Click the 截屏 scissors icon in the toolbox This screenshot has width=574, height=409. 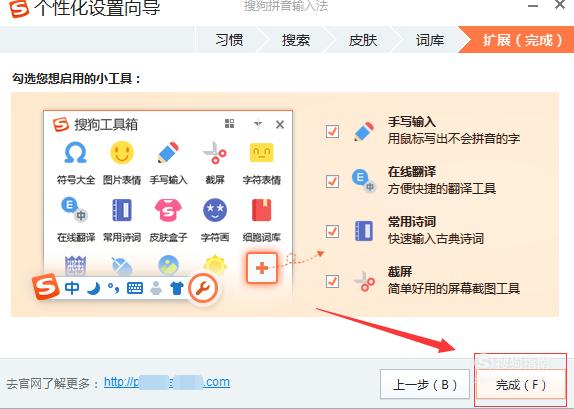click(x=215, y=152)
